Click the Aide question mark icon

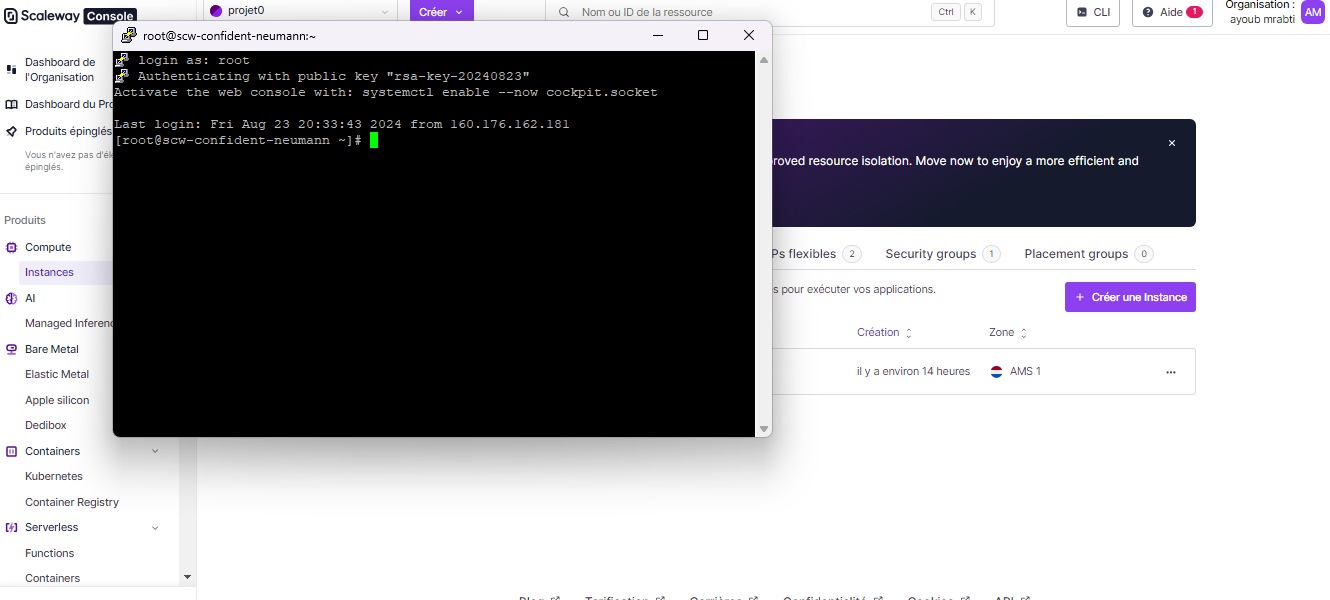(x=1148, y=12)
